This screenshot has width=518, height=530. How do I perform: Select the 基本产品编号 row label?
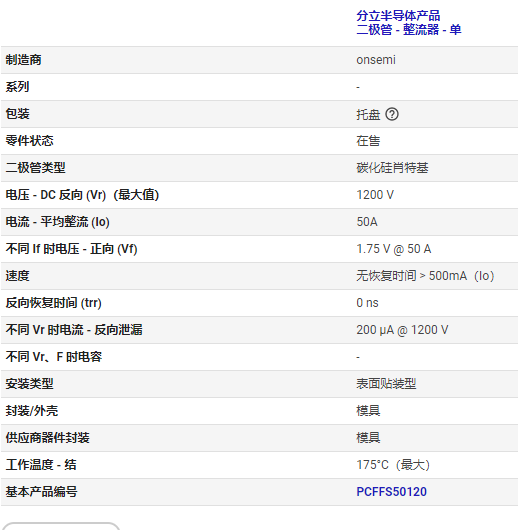pyautogui.click(x=41, y=492)
